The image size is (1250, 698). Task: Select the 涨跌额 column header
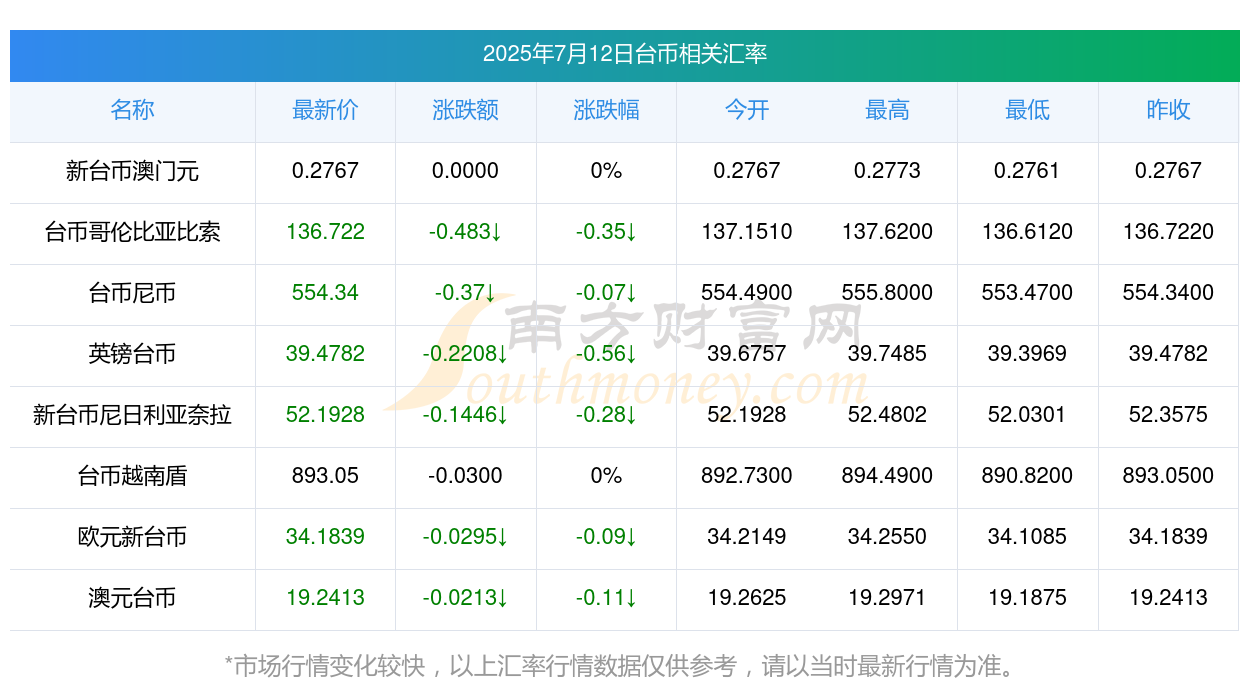466,110
